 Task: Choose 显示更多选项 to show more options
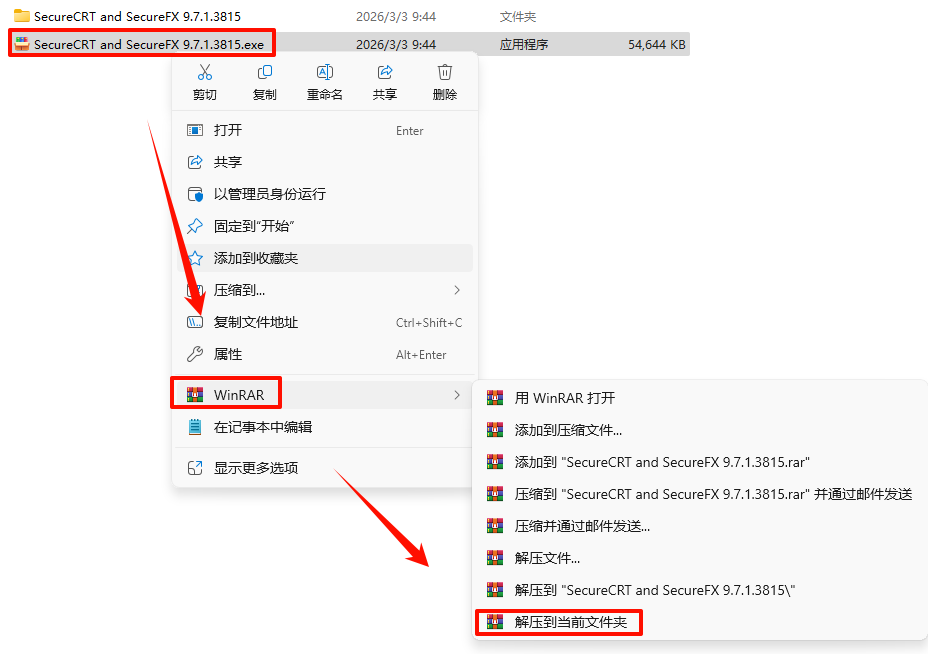(x=324, y=468)
